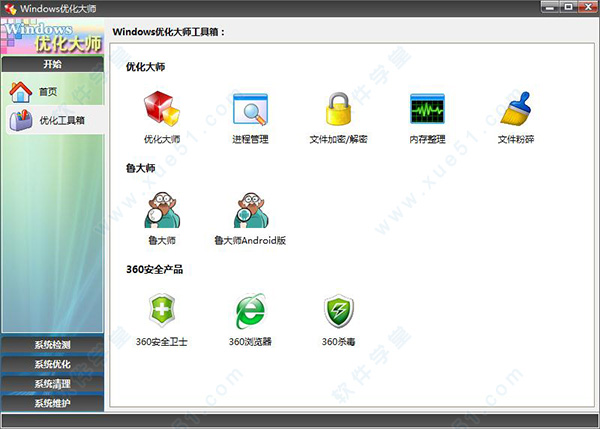Open the 文件粉碎 file shredder

[516, 110]
